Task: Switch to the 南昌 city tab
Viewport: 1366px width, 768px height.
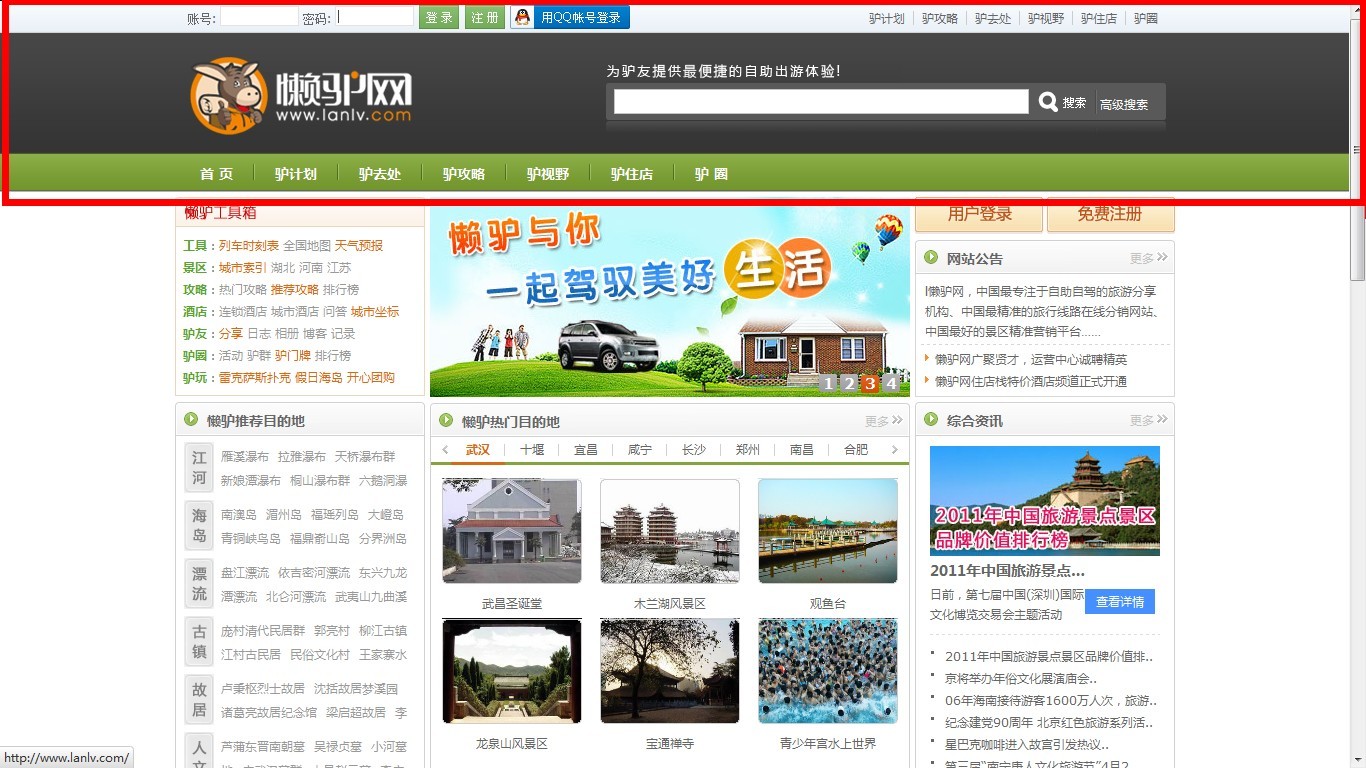Action: 802,450
